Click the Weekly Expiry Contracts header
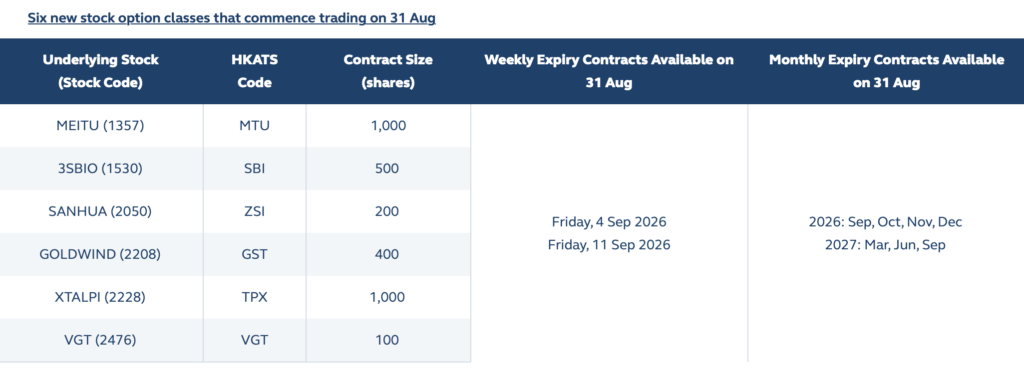 609,71
